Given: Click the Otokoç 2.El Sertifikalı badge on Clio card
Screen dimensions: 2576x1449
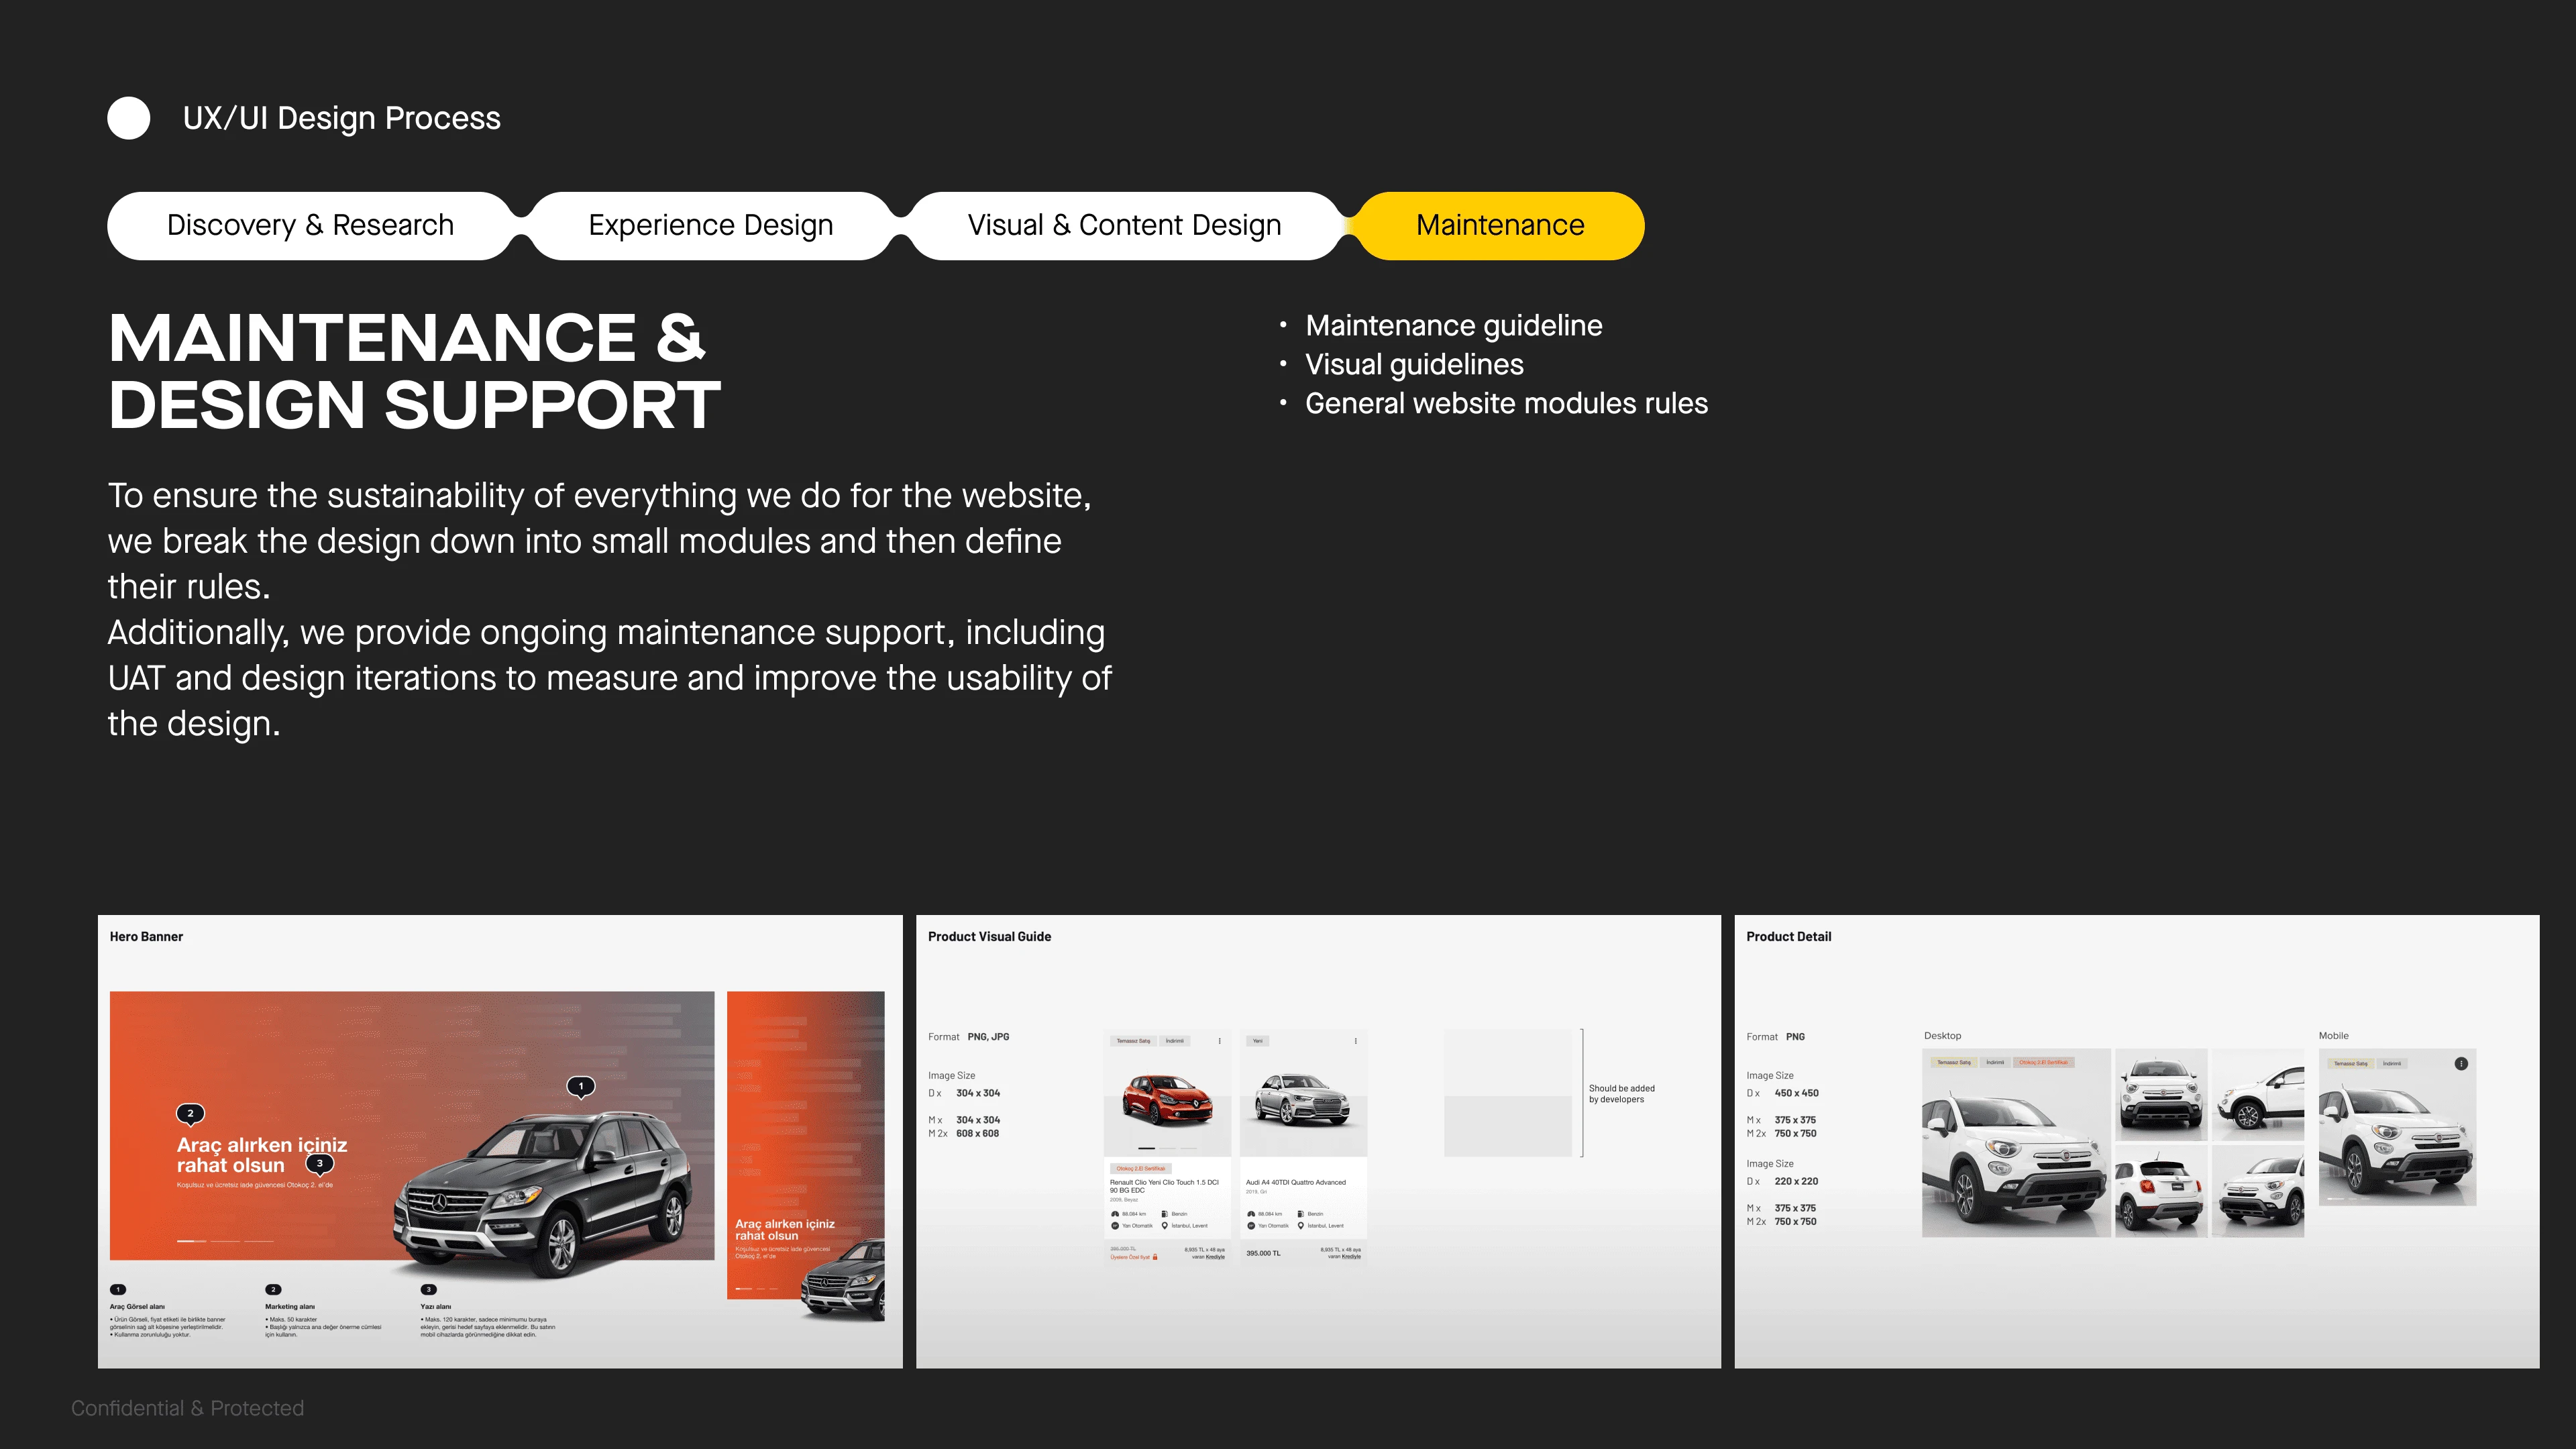Looking at the screenshot, I should tap(1140, 1168).
